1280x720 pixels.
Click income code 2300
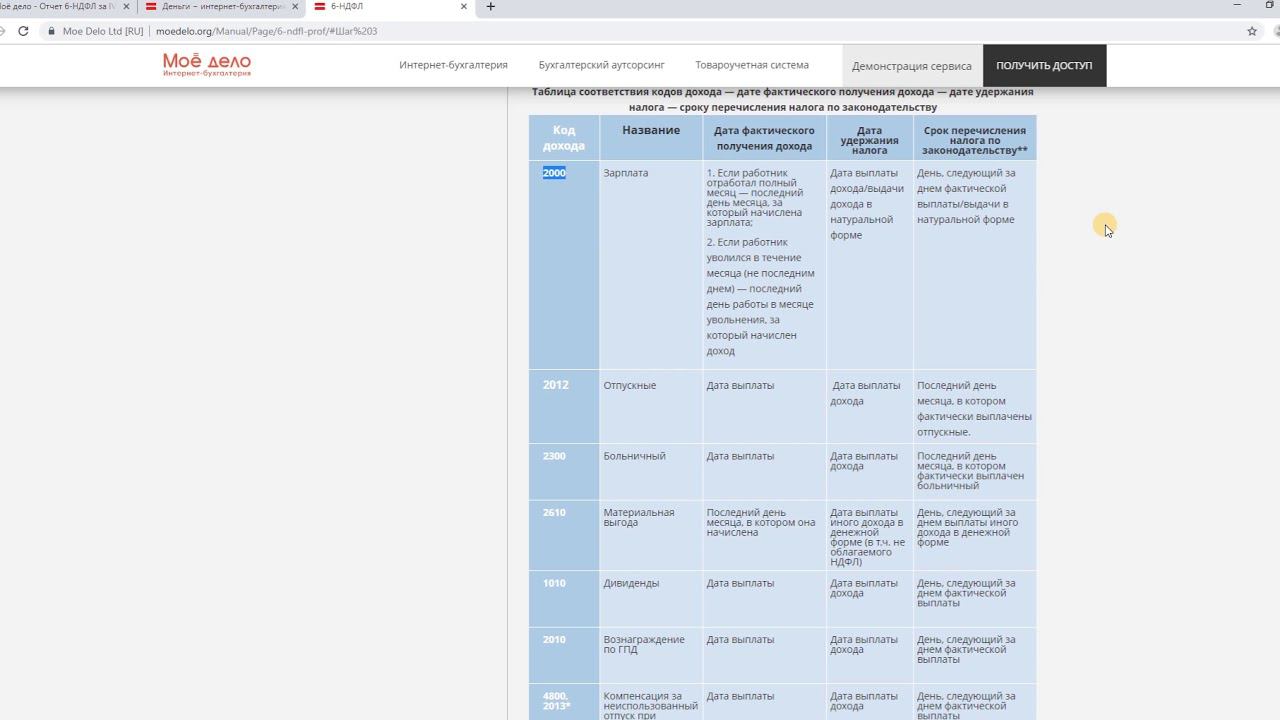click(x=554, y=456)
